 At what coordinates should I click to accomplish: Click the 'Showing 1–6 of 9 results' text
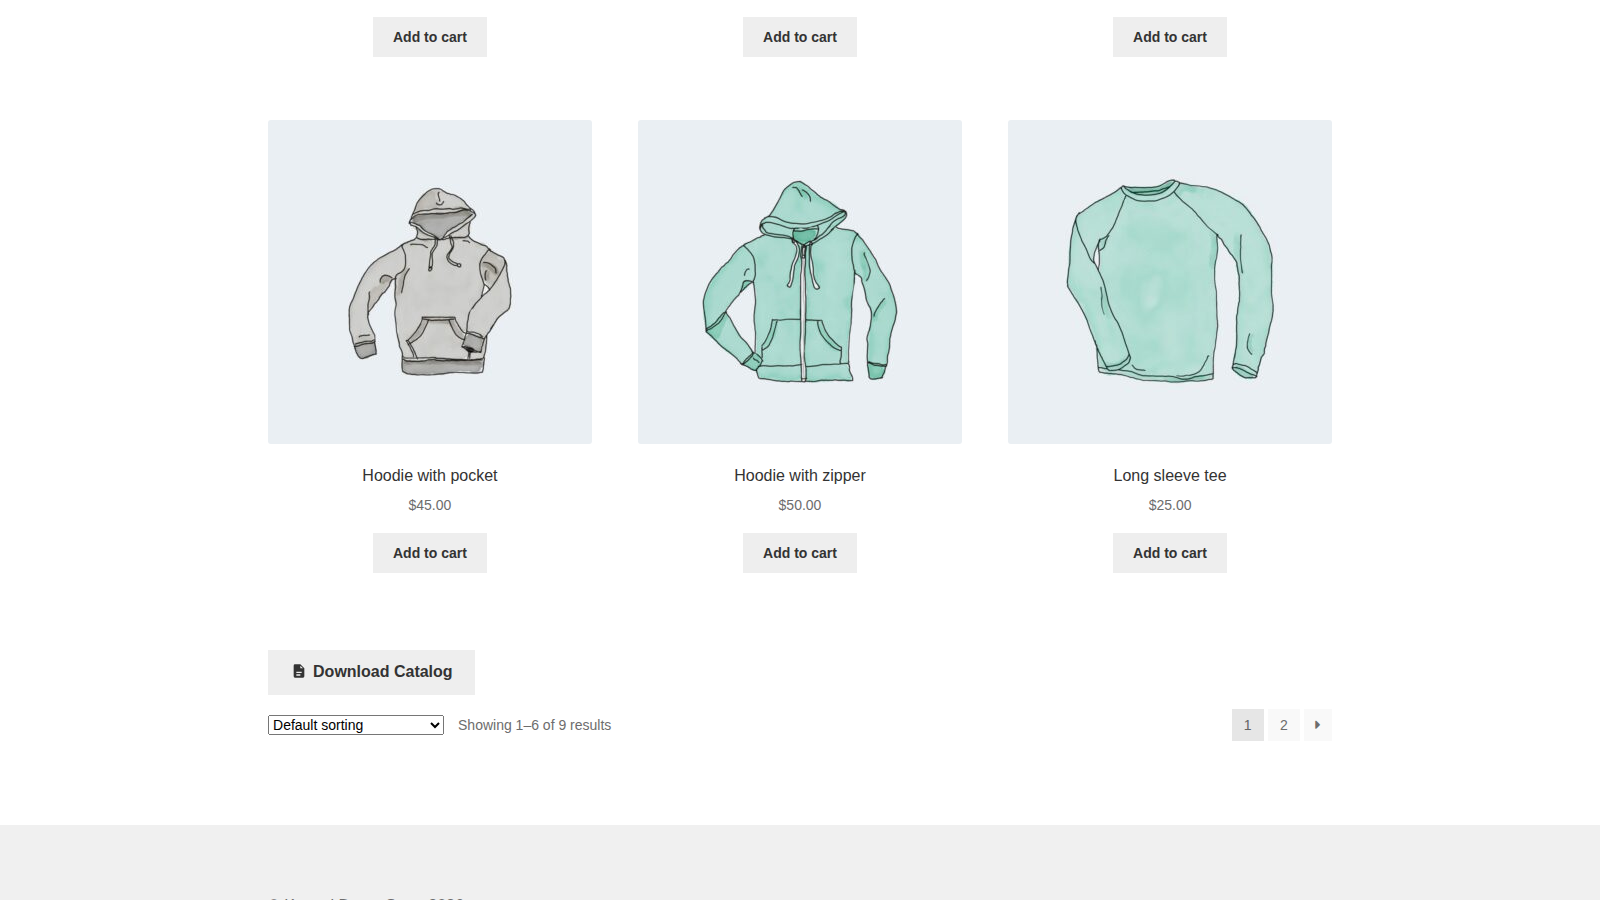pyautogui.click(x=534, y=725)
